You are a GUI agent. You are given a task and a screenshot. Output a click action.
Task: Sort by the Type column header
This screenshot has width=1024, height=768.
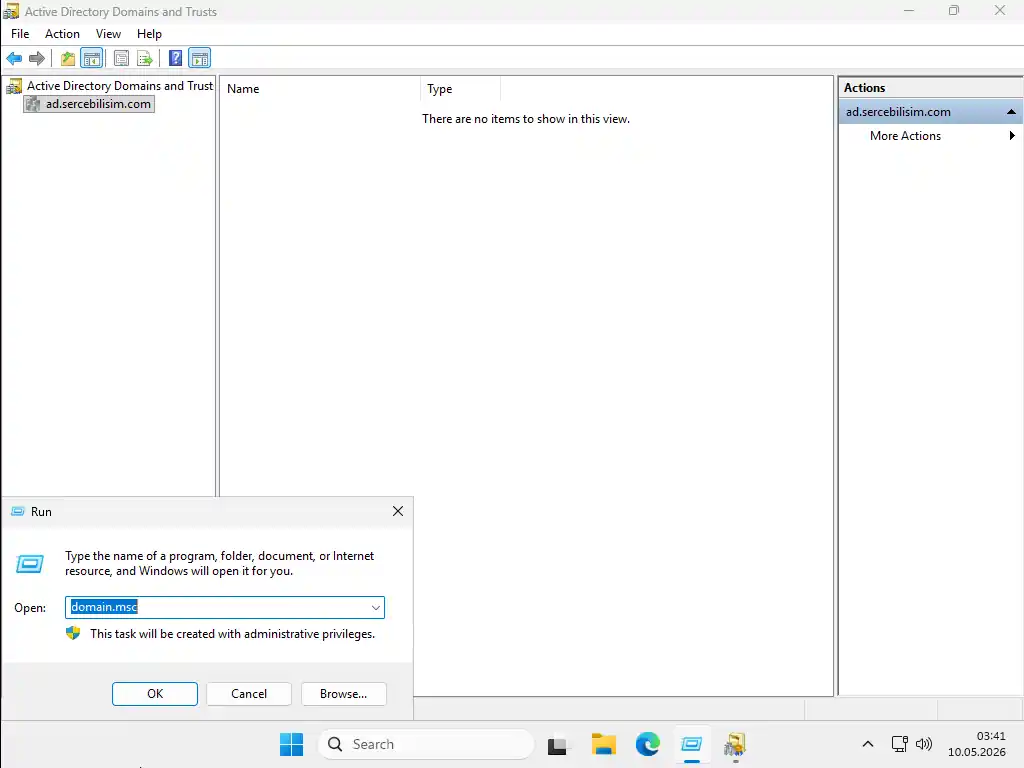(460, 89)
